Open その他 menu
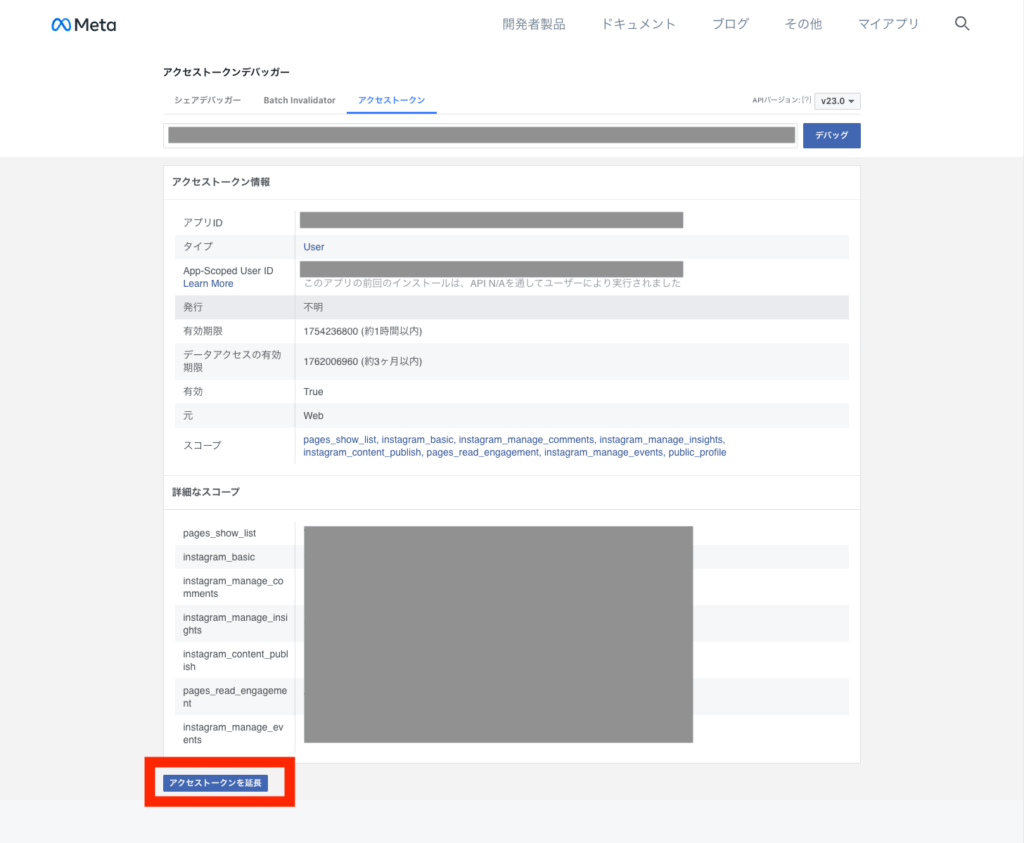The height and width of the screenshot is (843, 1024). [803, 24]
